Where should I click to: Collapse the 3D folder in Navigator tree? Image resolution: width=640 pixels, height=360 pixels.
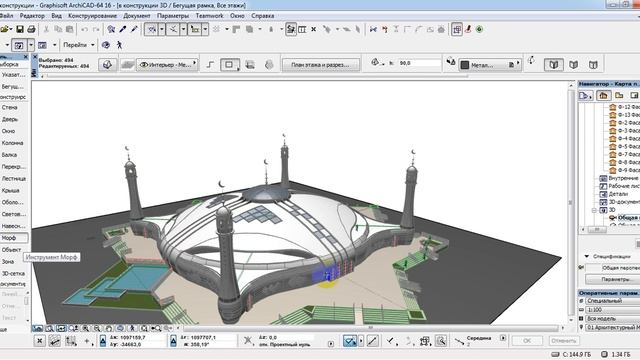click(594, 210)
